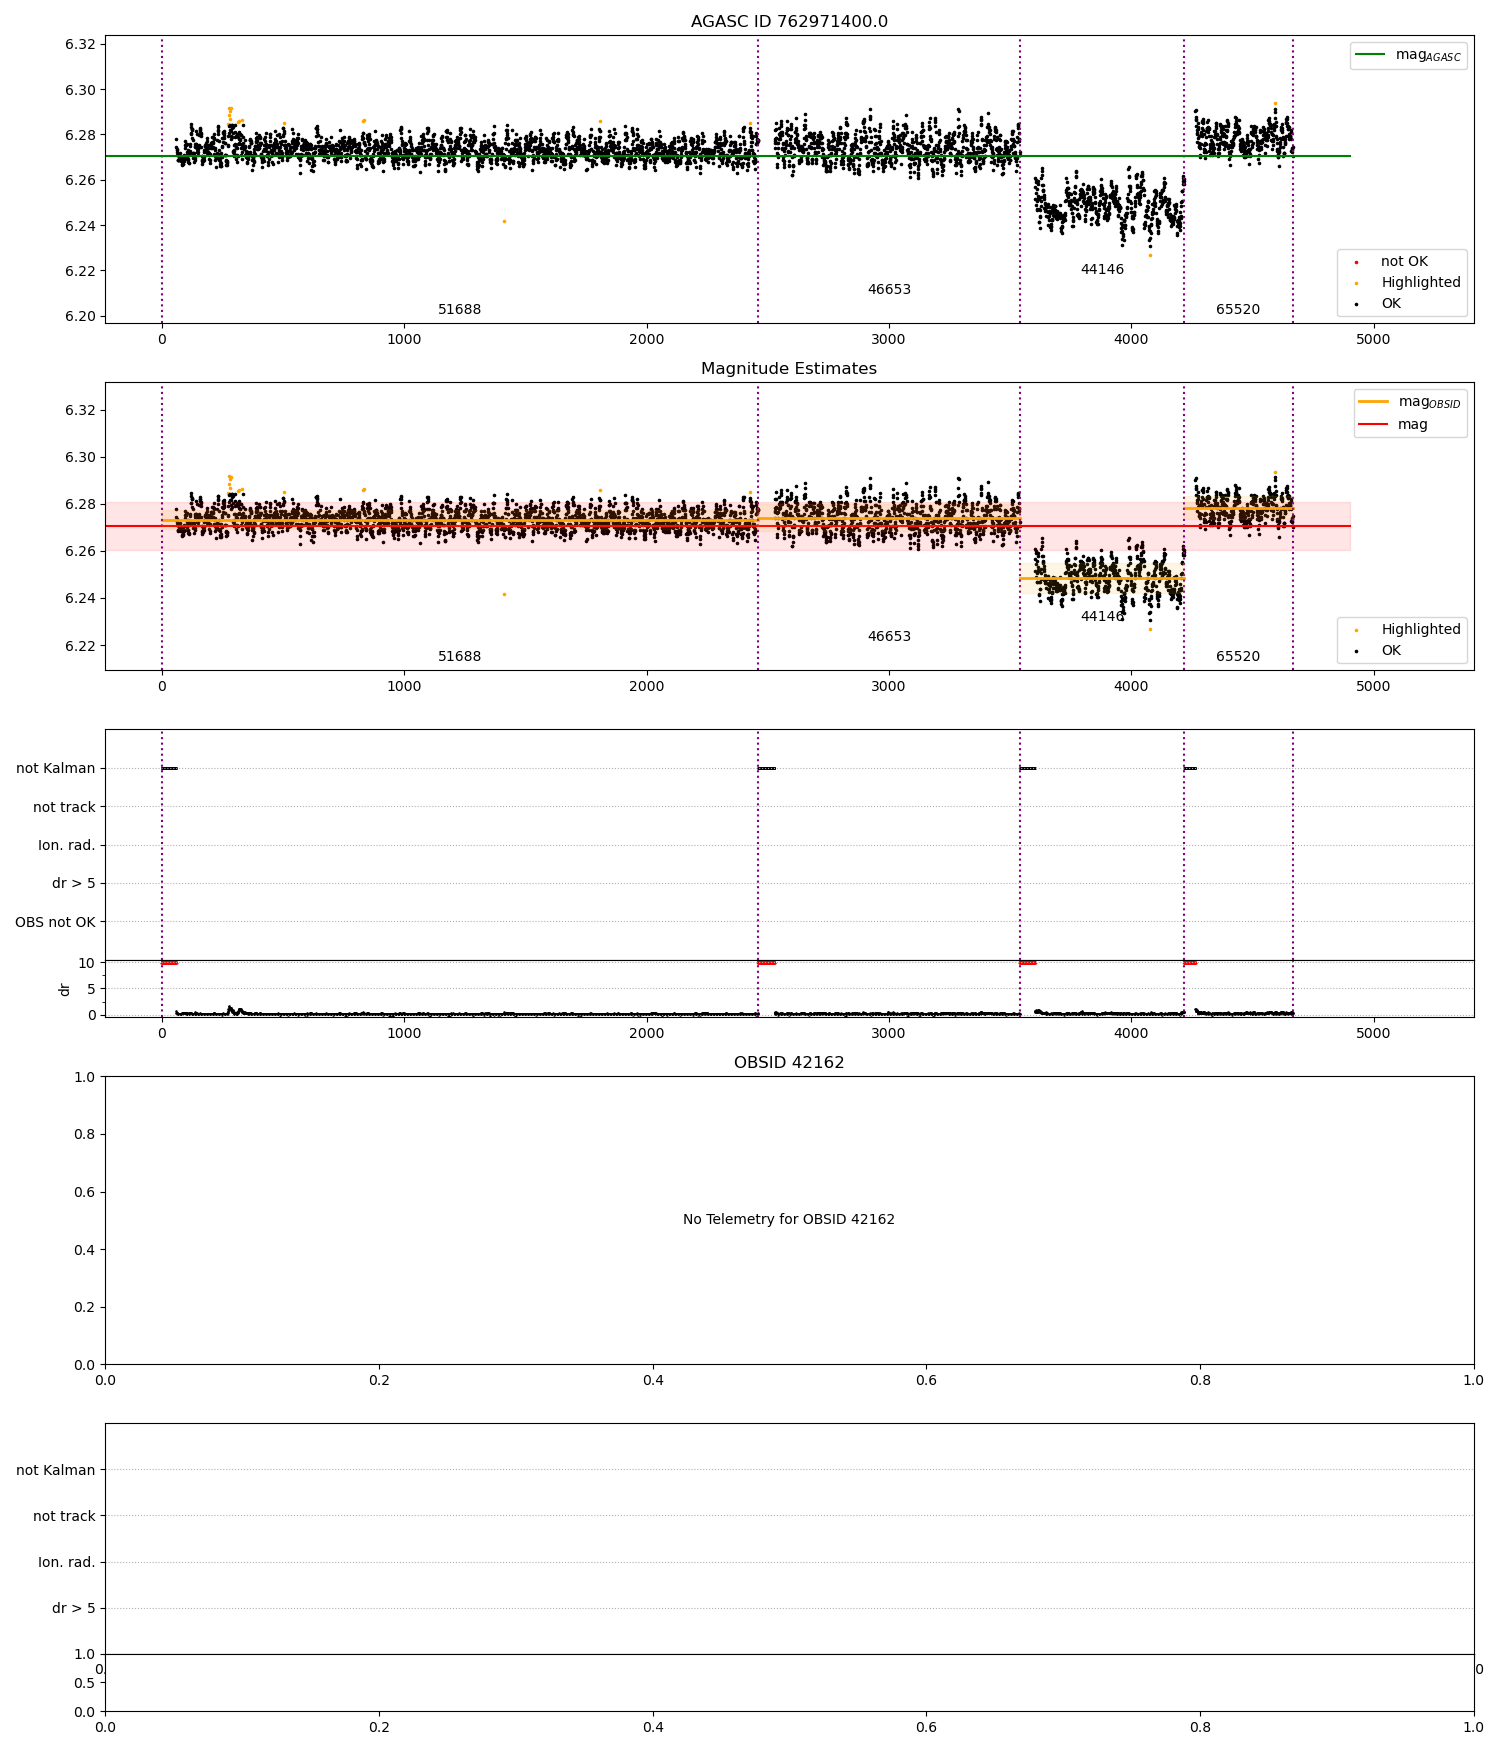Click the 46653 OBSID label in top plot

[x=889, y=290]
